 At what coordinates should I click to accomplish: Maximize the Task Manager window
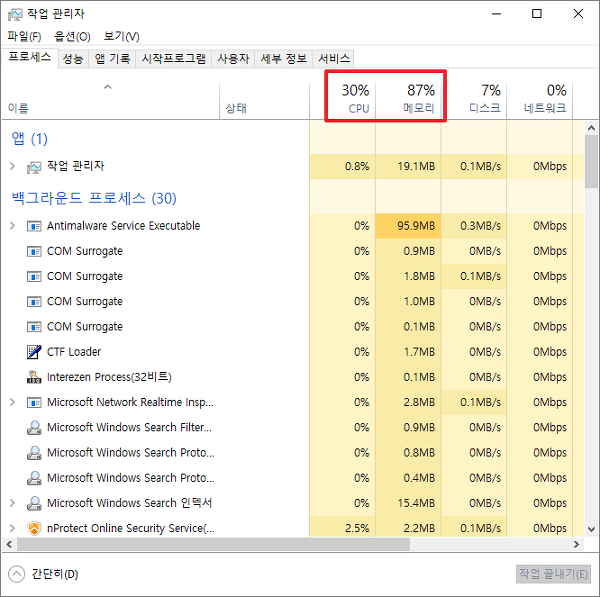point(537,14)
